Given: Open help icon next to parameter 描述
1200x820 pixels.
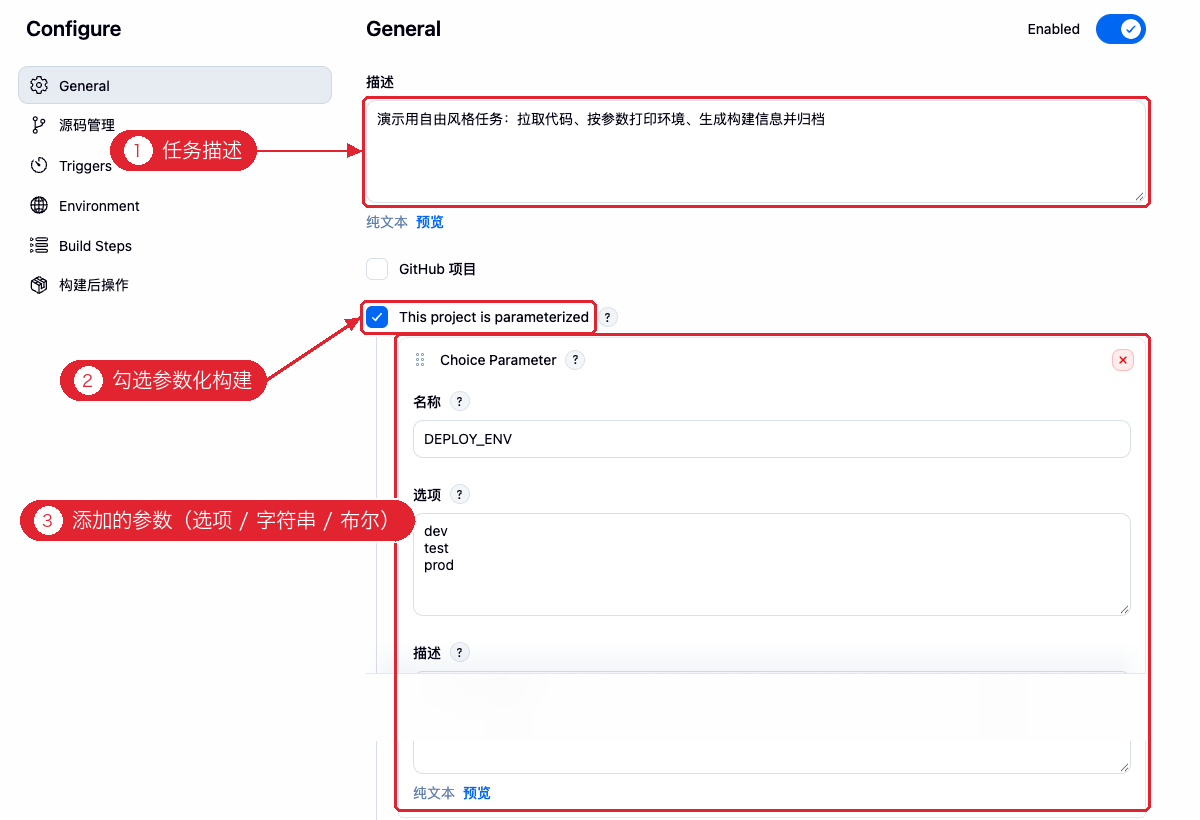Looking at the screenshot, I should click(x=460, y=652).
